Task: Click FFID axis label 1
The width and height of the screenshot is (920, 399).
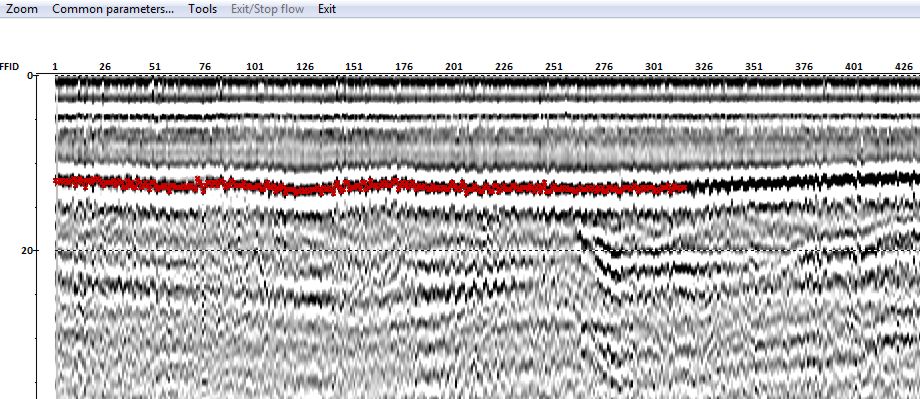Action: pyautogui.click(x=55, y=67)
